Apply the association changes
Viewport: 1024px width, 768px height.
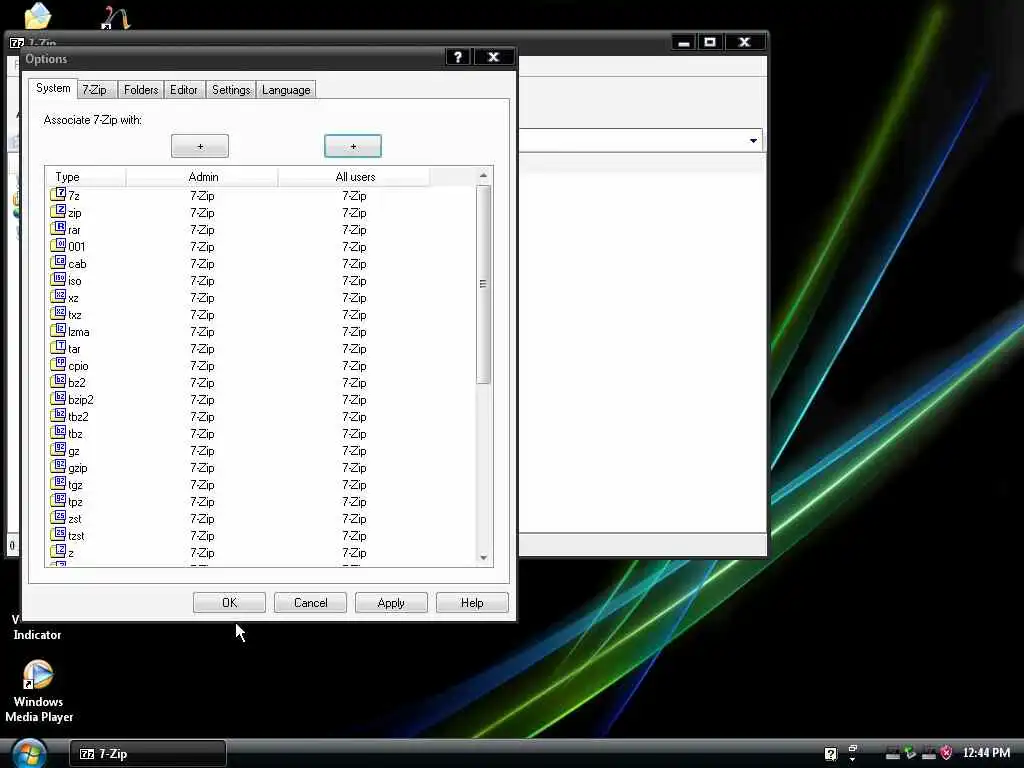tap(391, 602)
